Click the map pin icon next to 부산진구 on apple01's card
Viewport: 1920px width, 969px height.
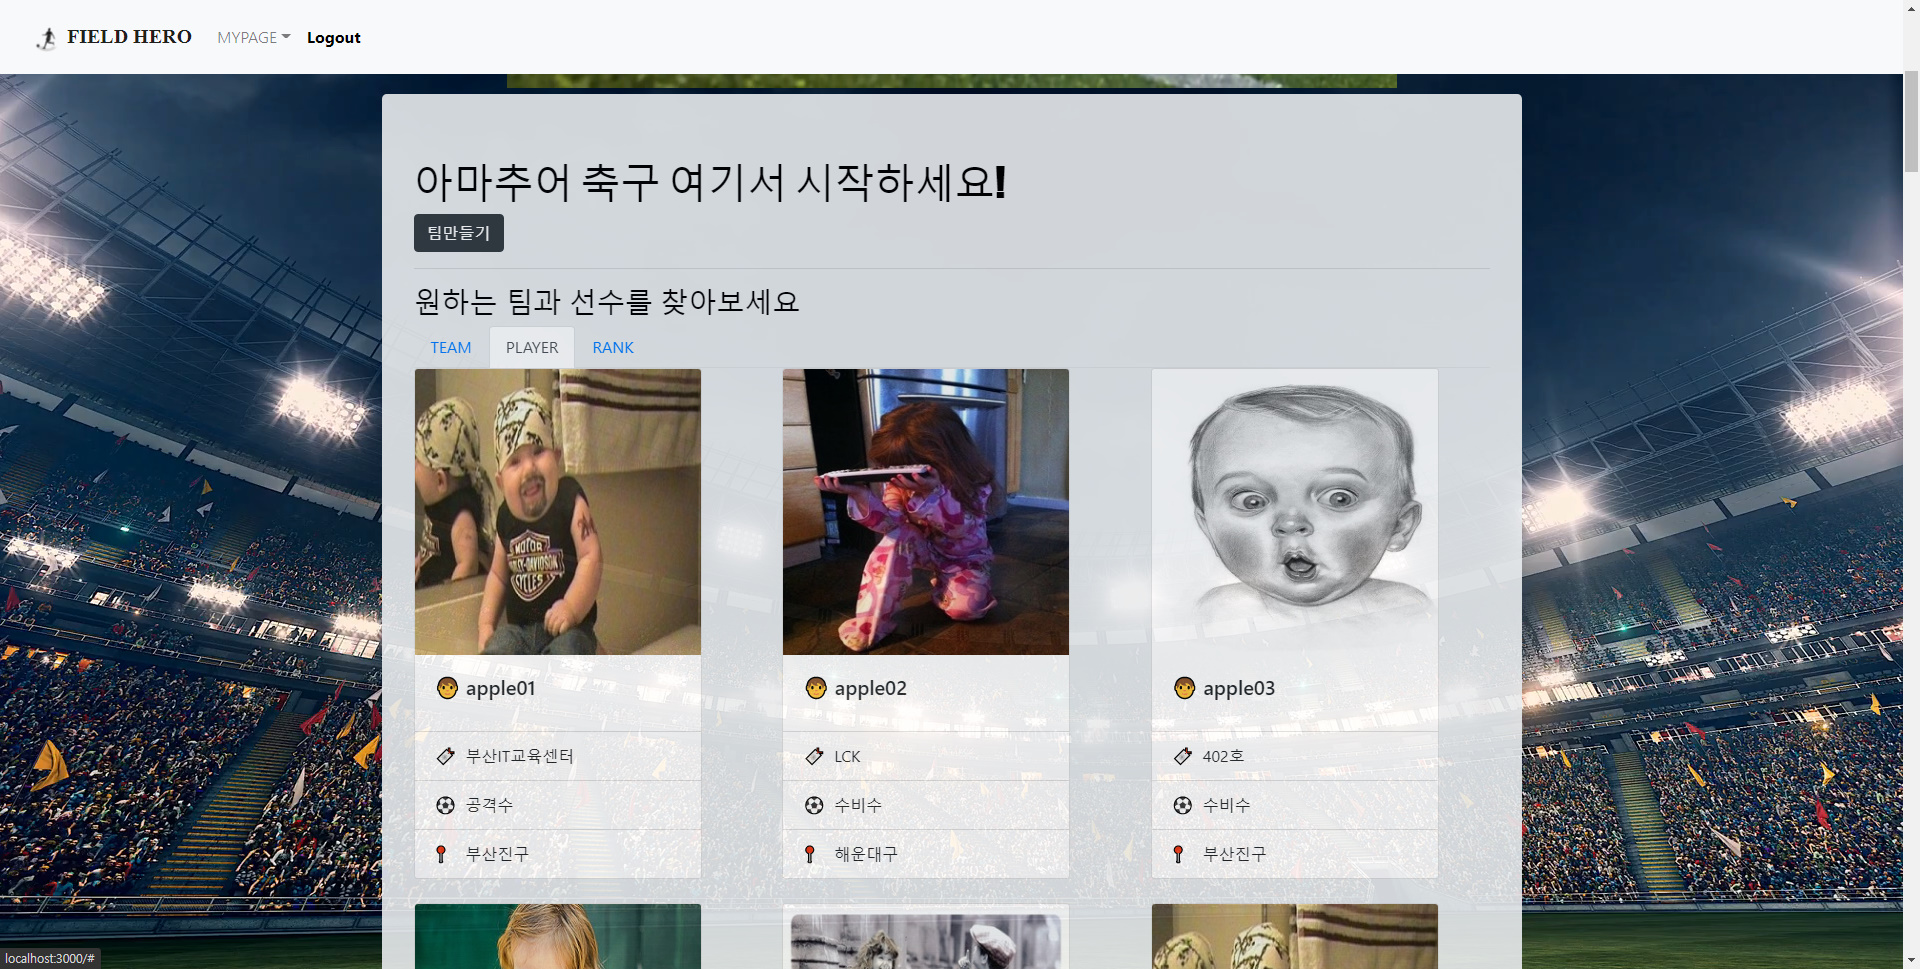[441, 854]
